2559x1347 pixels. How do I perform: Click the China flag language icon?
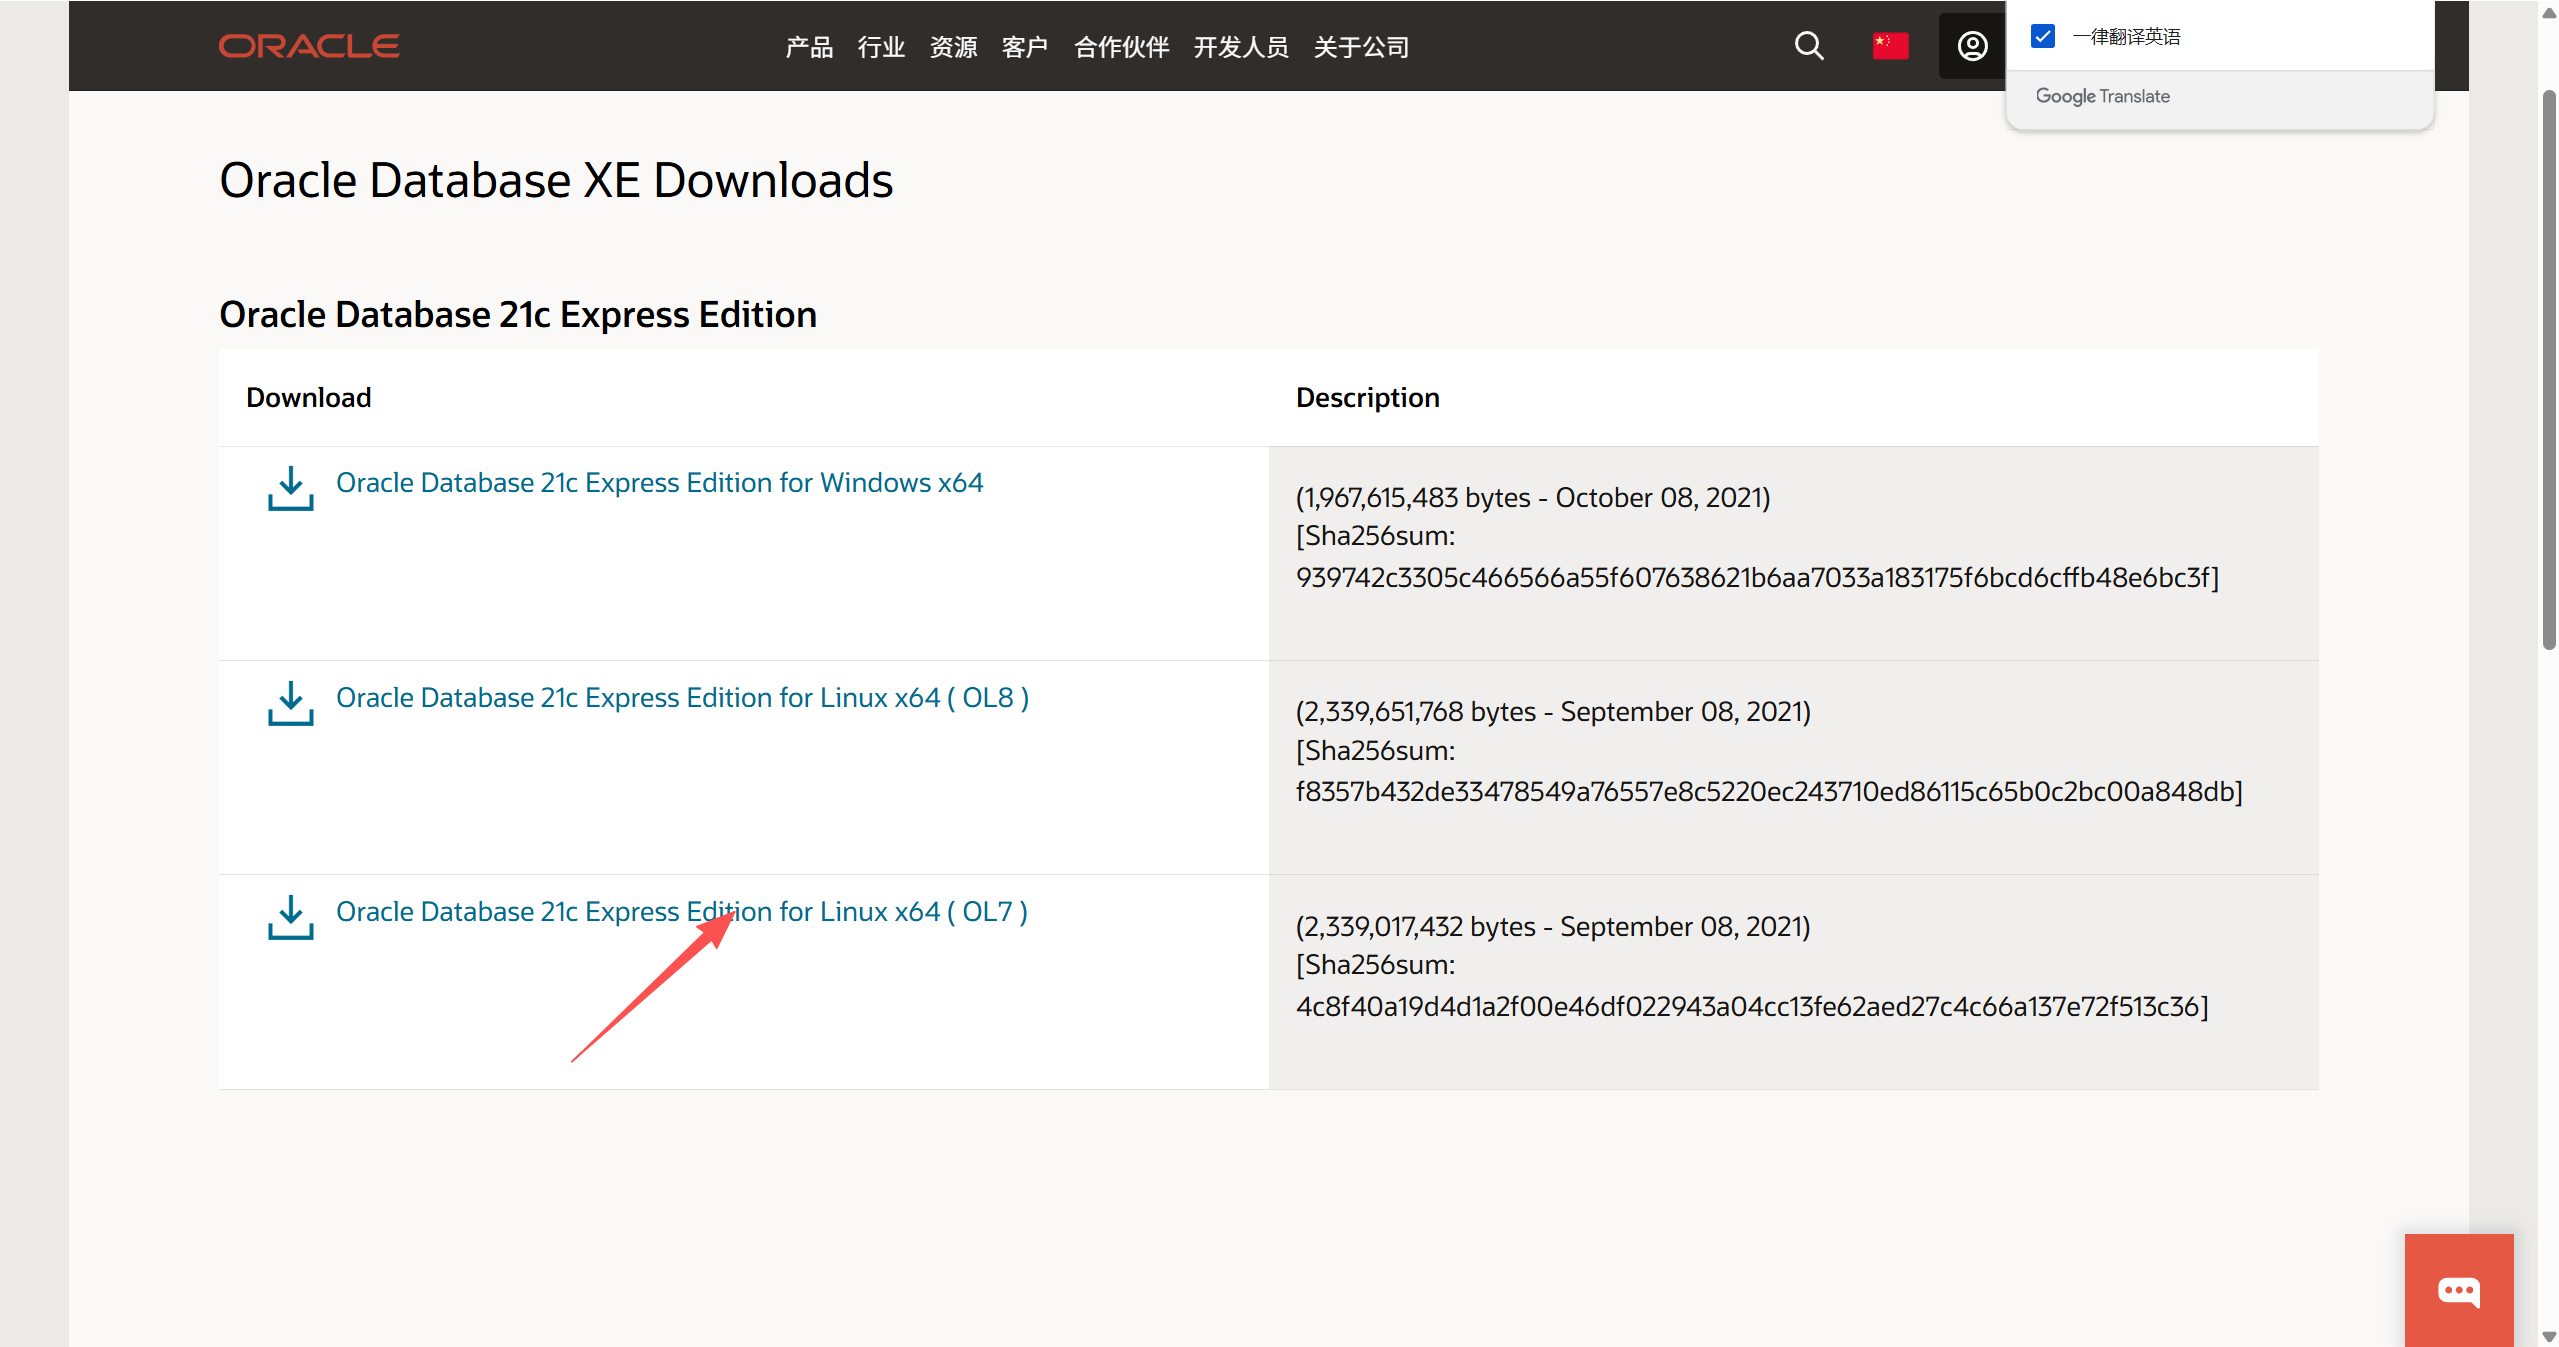point(1889,46)
